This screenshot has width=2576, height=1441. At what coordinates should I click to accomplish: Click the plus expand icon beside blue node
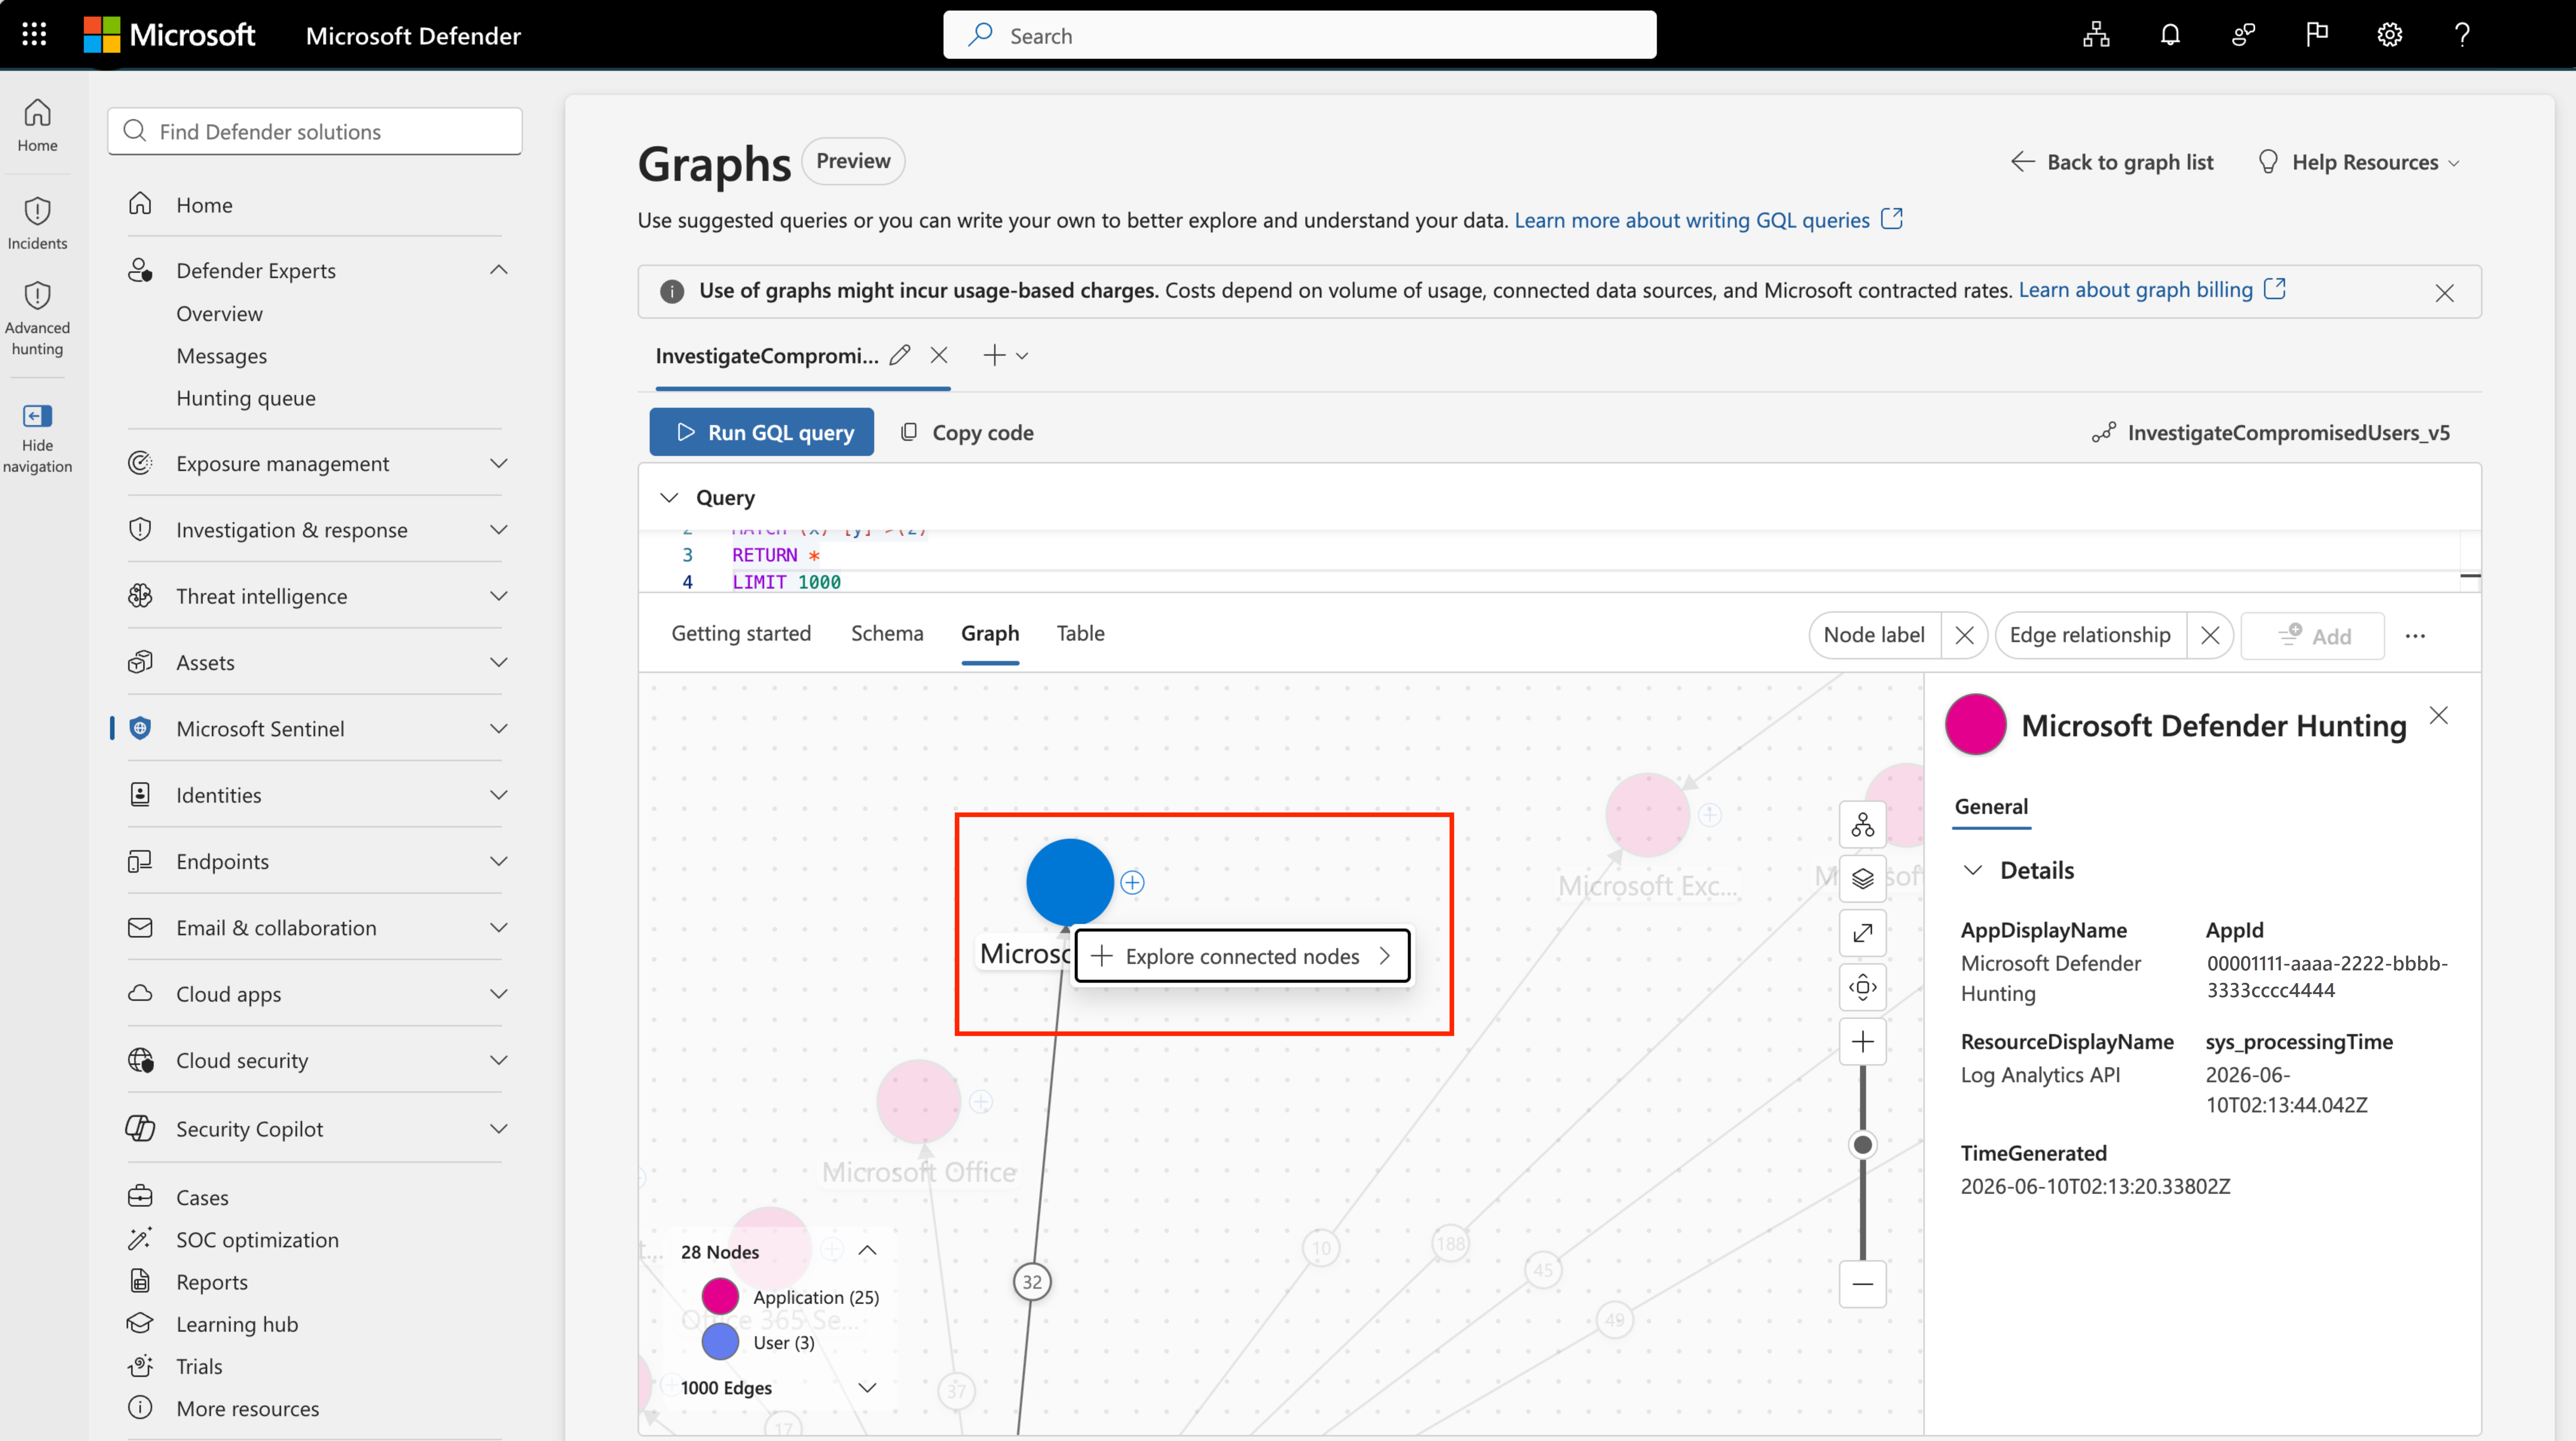(1132, 882)
